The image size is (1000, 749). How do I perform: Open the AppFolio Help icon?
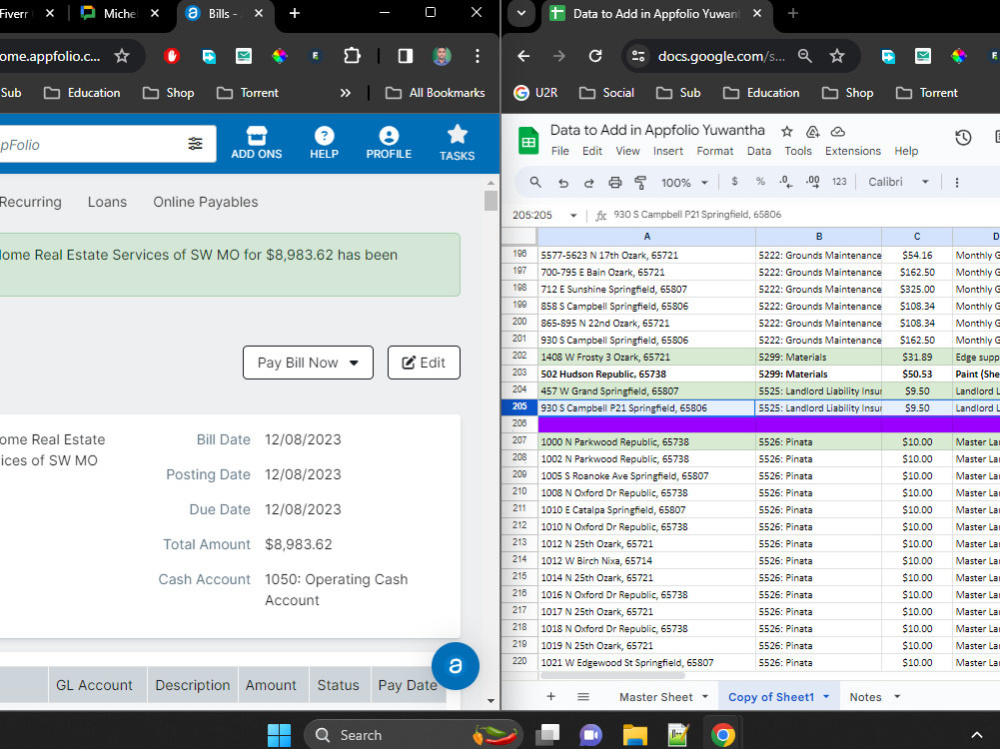tap(324, 143)
